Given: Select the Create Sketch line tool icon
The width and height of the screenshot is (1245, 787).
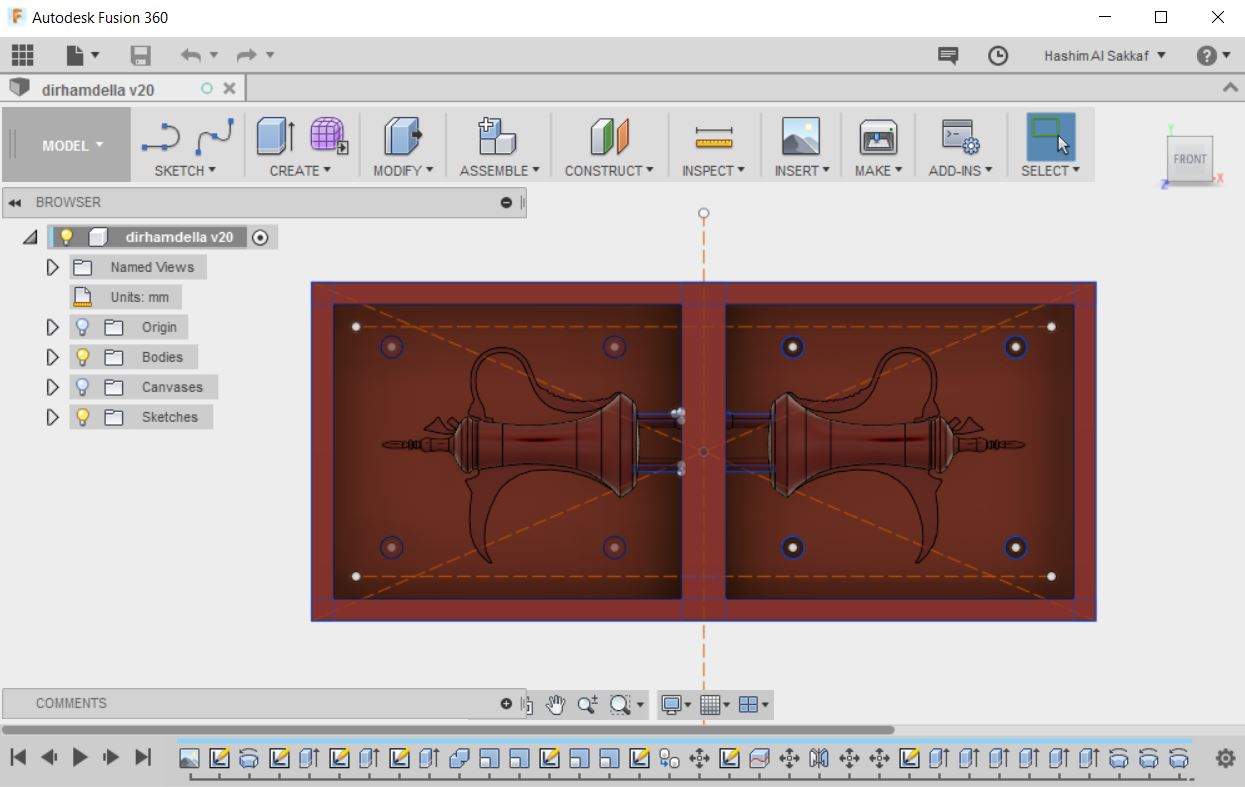Looking at the screenshot, I should tap(161, 136).
